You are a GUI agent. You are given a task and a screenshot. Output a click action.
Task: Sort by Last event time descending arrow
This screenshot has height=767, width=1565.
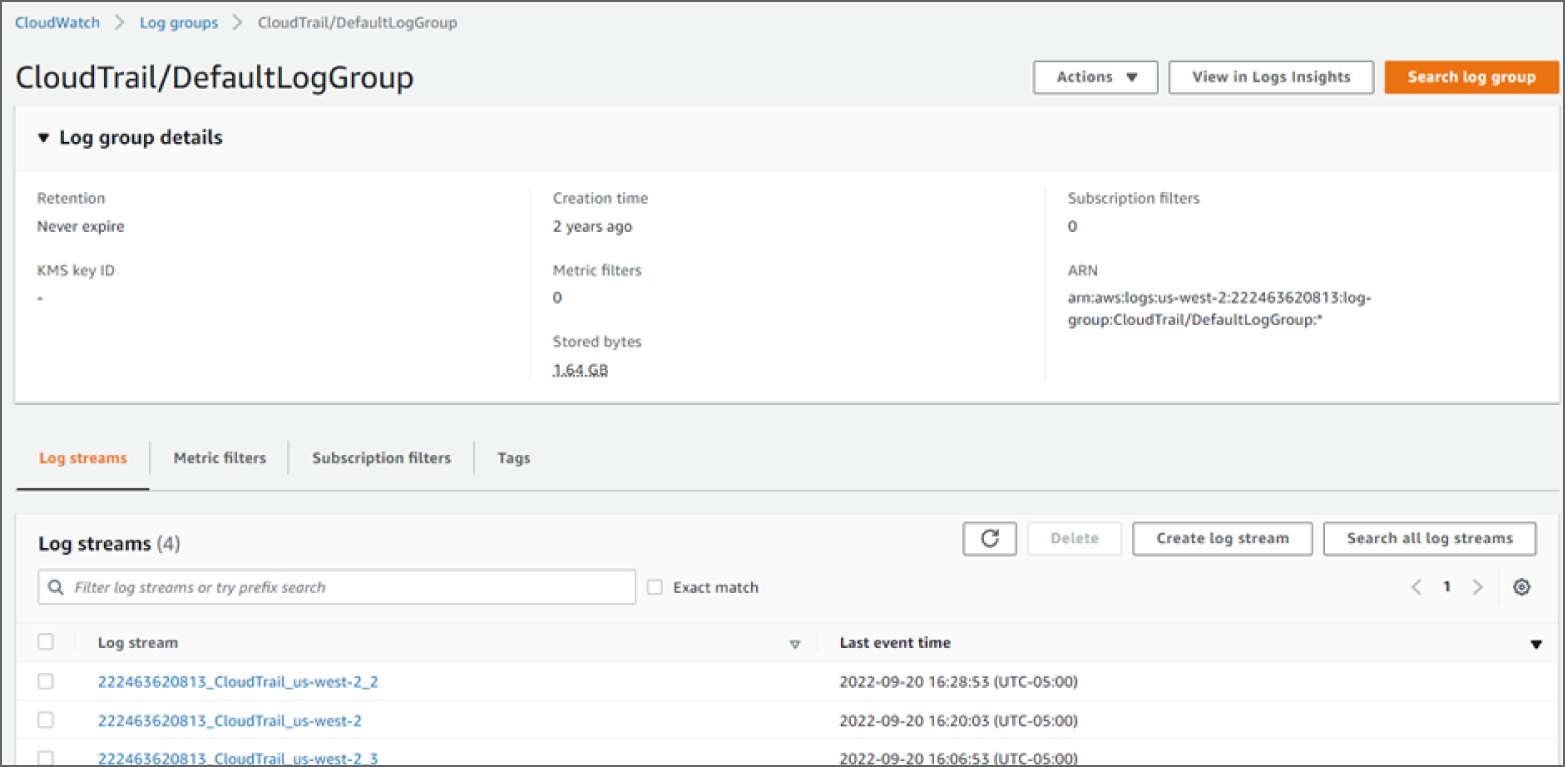[x=1537, y=644]
